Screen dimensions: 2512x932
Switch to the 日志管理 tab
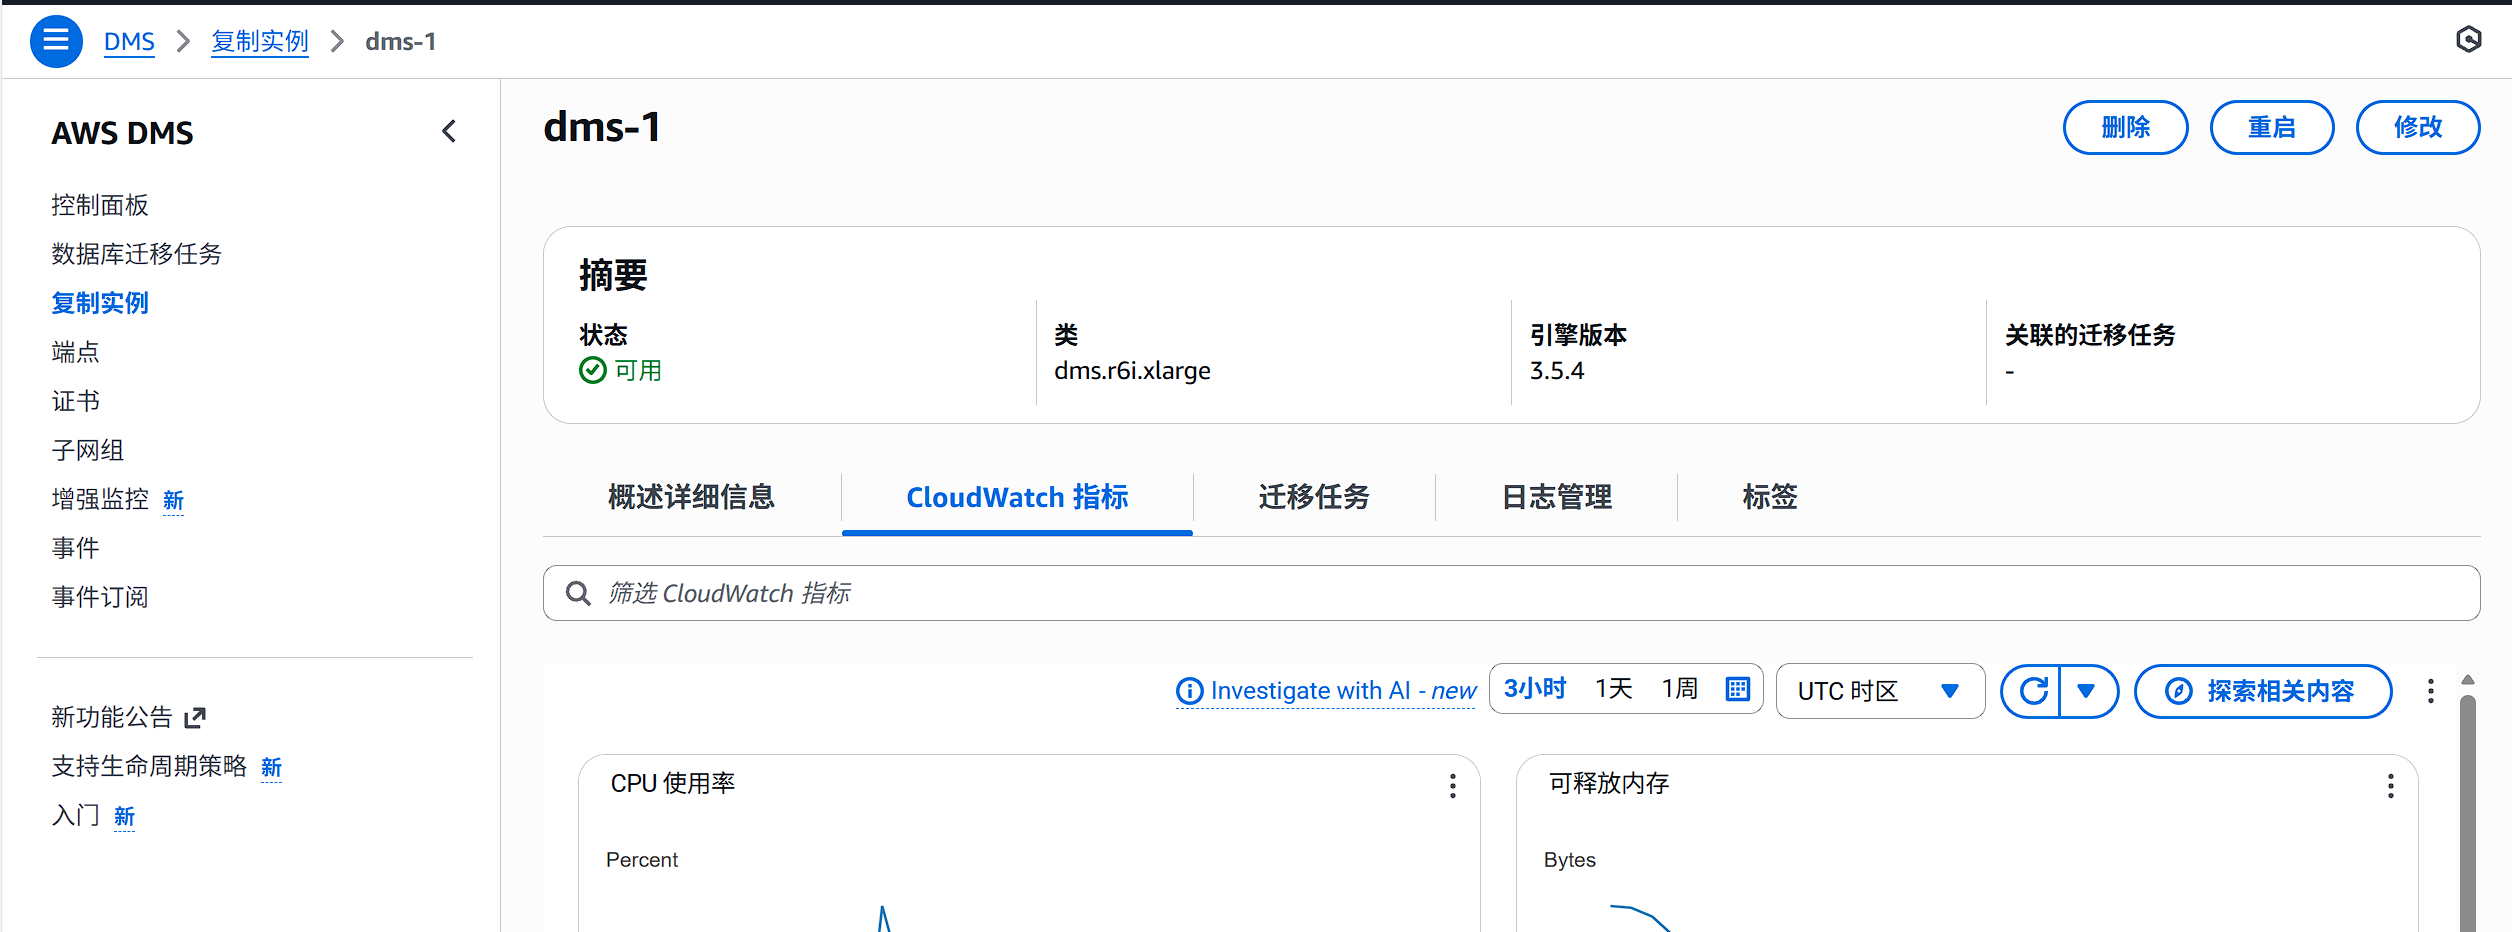pos(1556,497)
